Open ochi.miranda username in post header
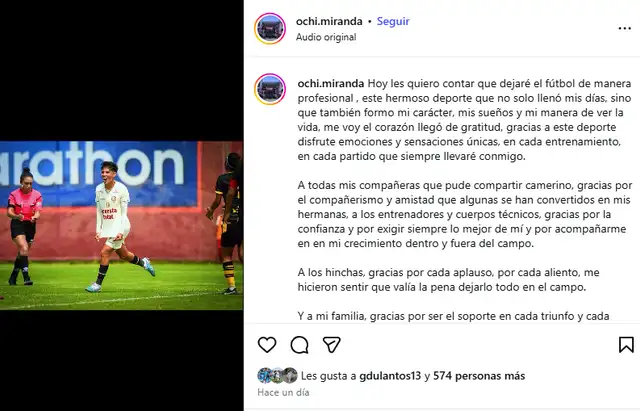Viewport: 640px width, 411px height. click(x=329, y=21)
